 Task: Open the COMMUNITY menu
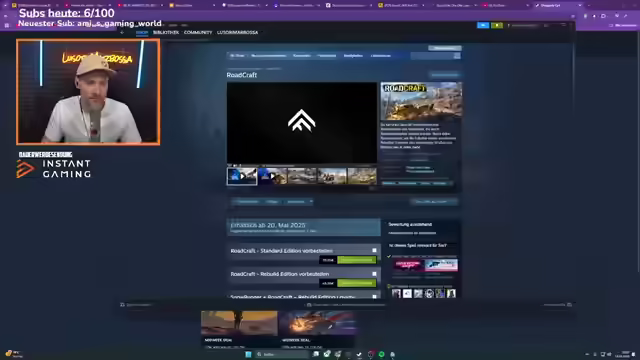[x=198, y=32]
